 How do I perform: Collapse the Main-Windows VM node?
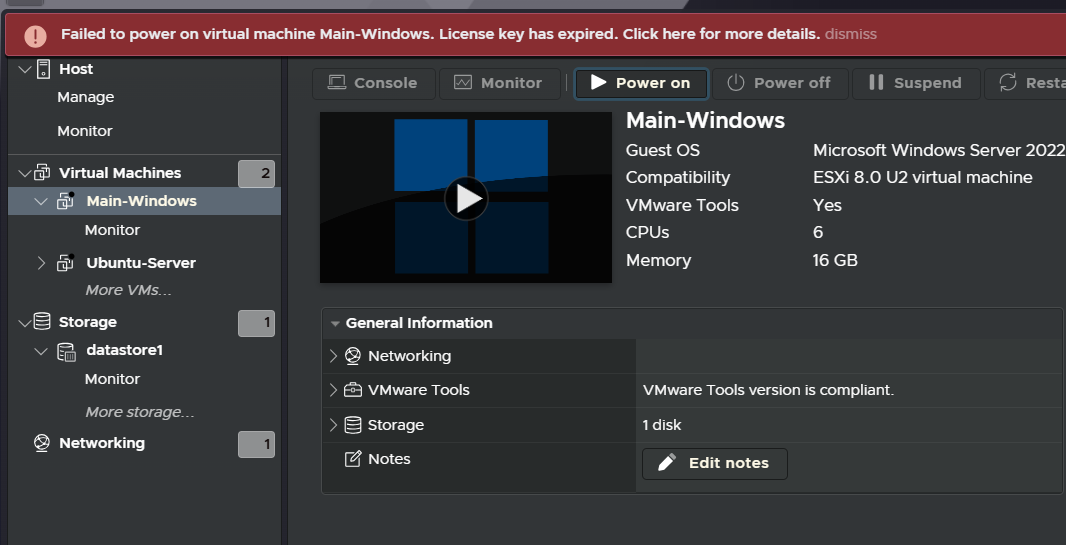coord(41,202)
